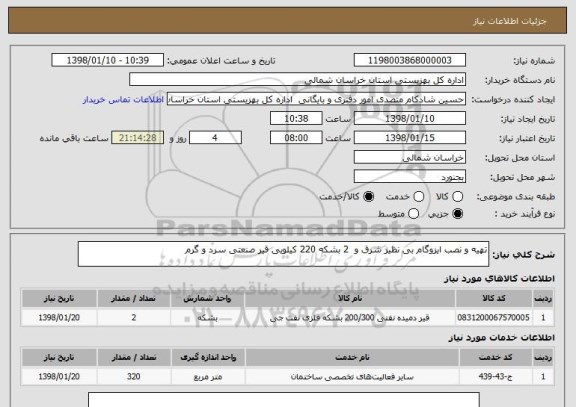Image resolution: width=576 pixels, height=407 pixels.
Task: Choose the متوسط purchase type radio
Action: (414, 213)
